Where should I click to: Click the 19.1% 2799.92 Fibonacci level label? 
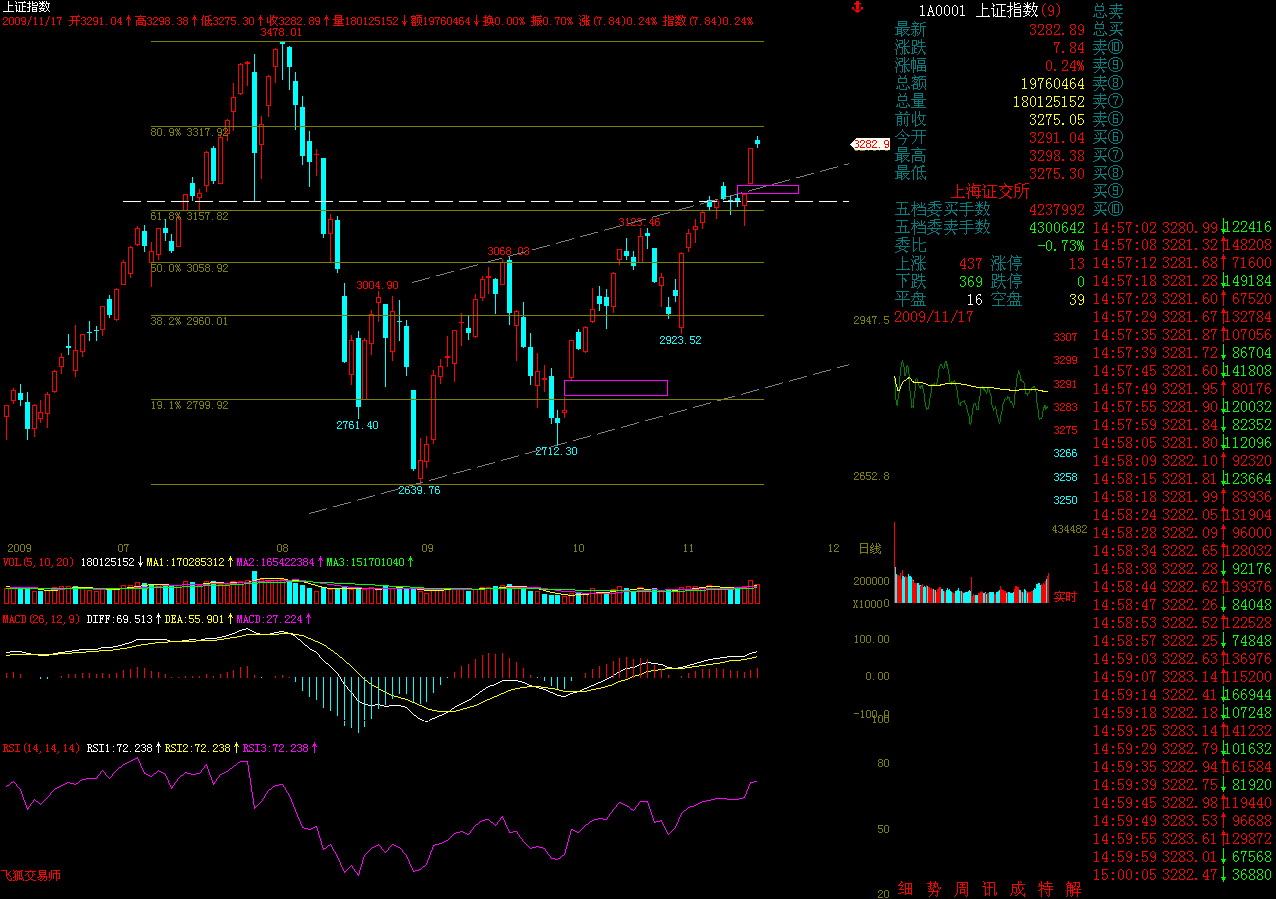pyautogui.click(x=190, y=406)
